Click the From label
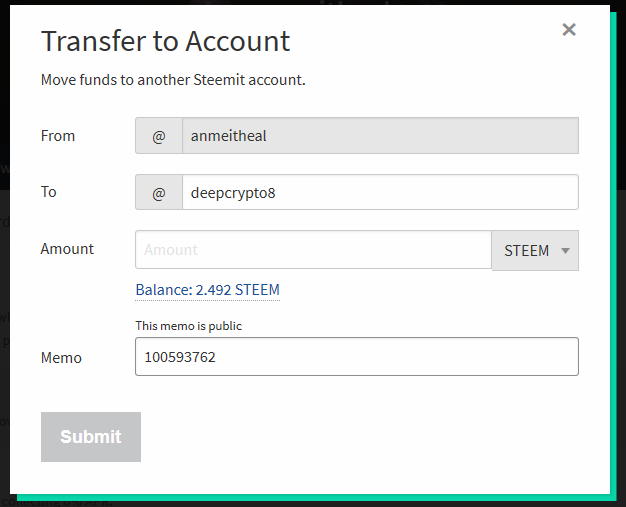 (x=58, y=136)
